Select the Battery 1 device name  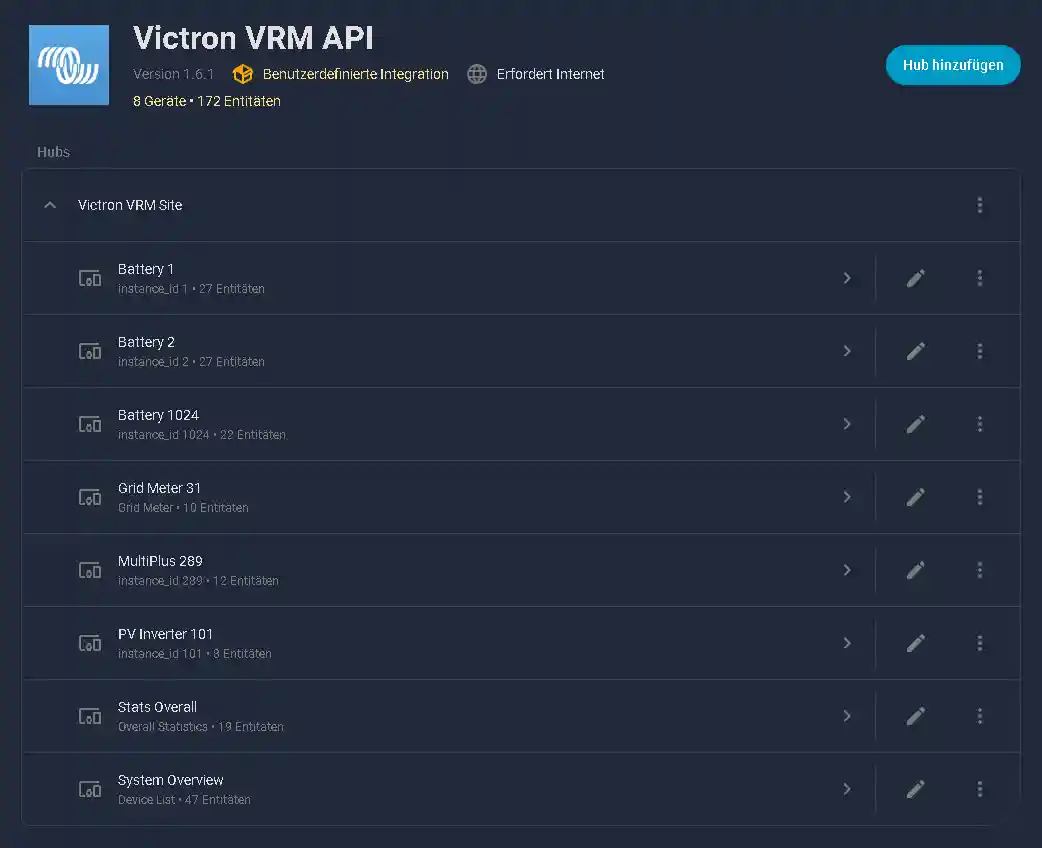click(x=146, y=269)
